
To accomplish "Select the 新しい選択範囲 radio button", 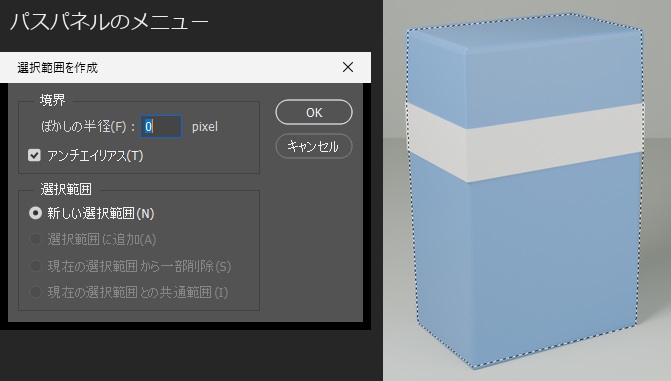I will (x=35, y=213).
